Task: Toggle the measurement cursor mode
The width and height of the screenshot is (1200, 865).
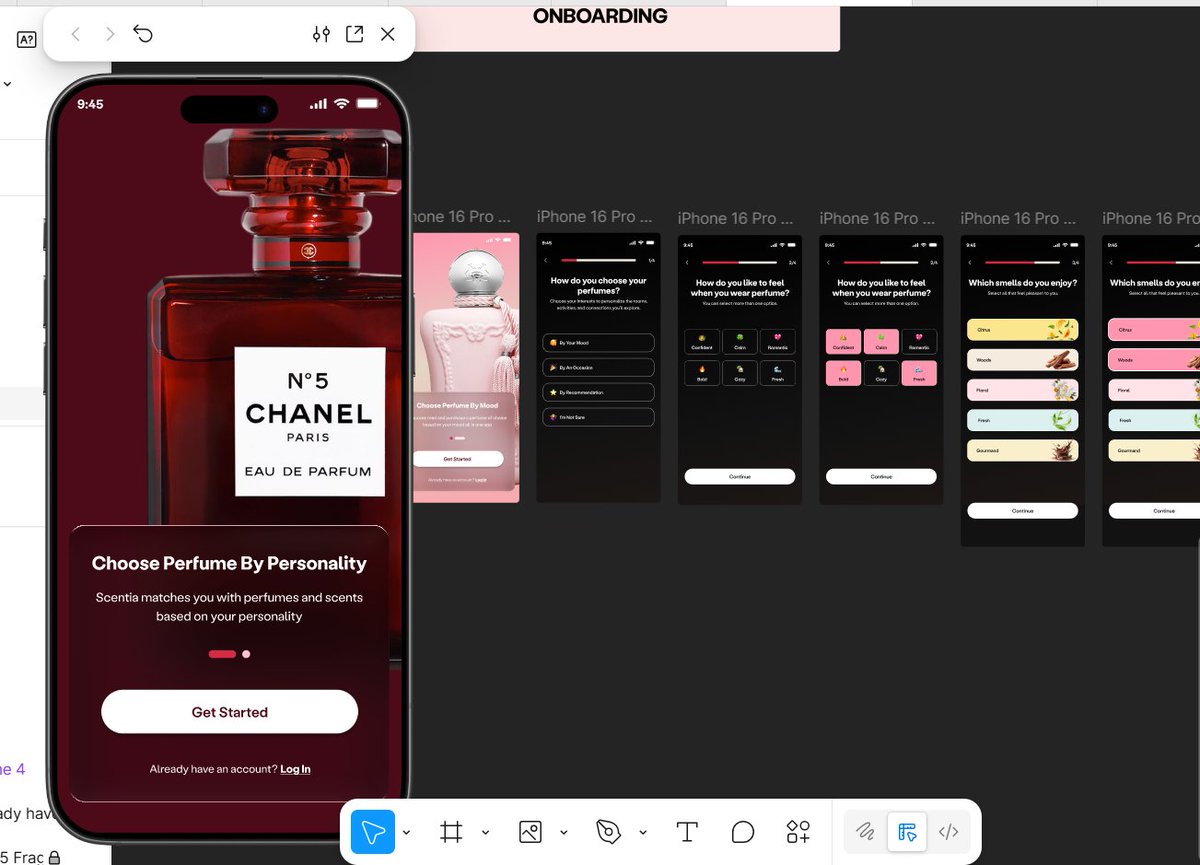Action: coord(907,831)
